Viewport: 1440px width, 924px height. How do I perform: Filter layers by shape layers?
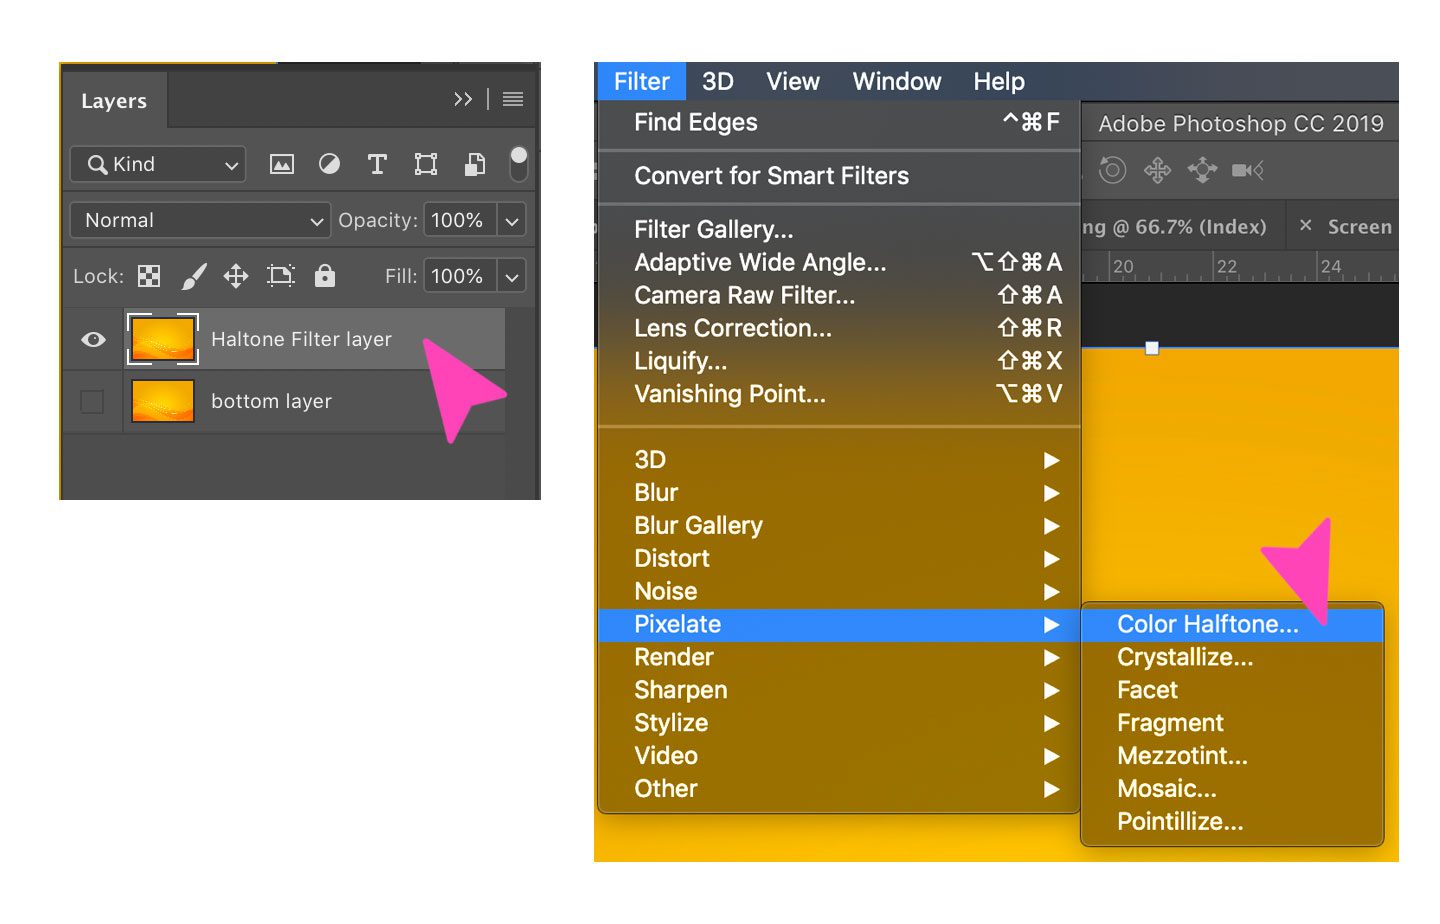point(425,163)
